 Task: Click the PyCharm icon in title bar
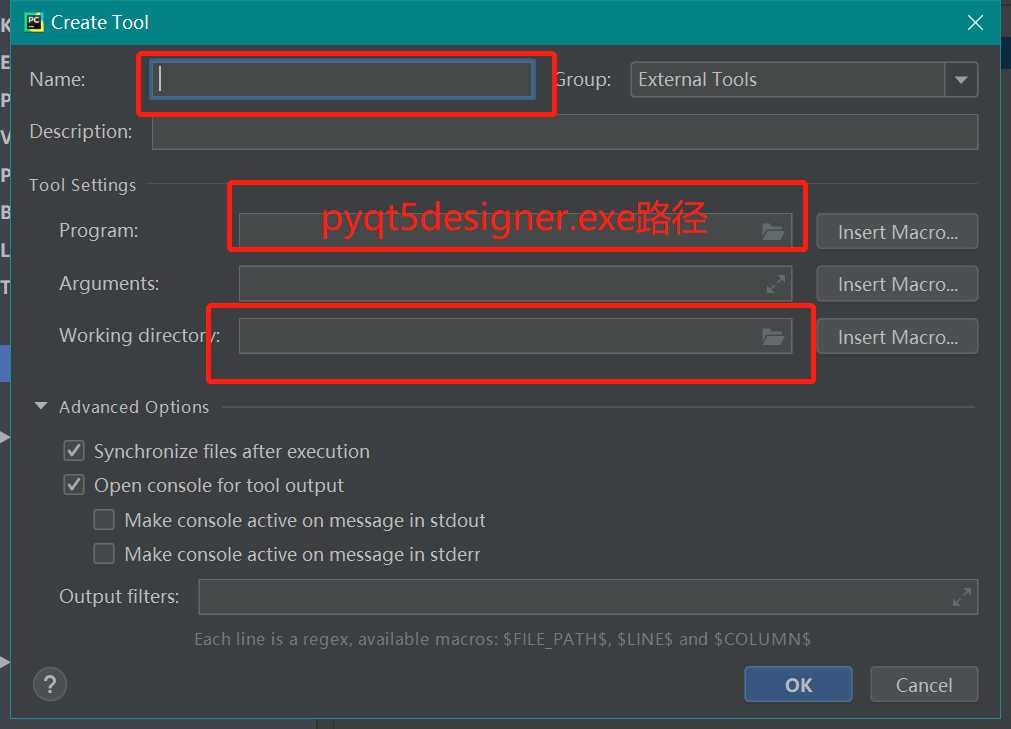(x=34, y=23)
